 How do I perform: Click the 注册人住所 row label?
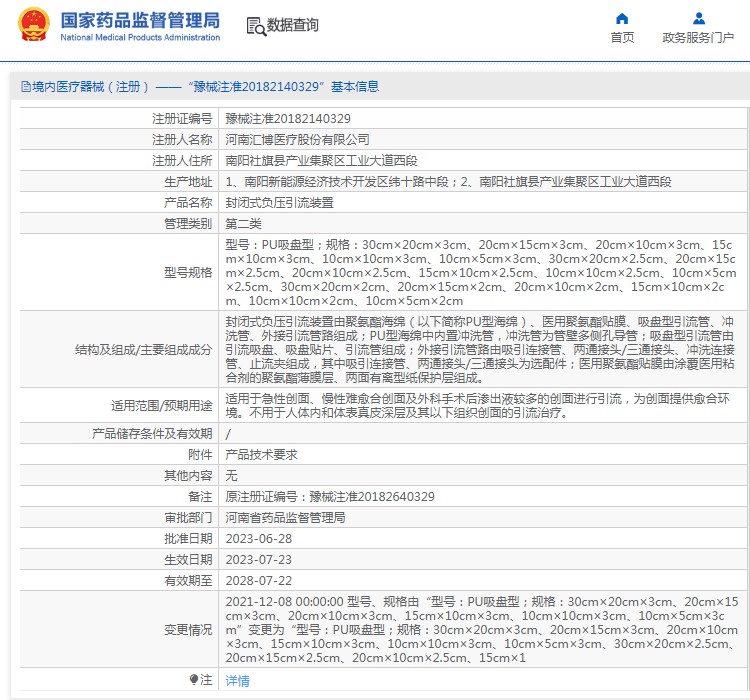click(182, 161)
